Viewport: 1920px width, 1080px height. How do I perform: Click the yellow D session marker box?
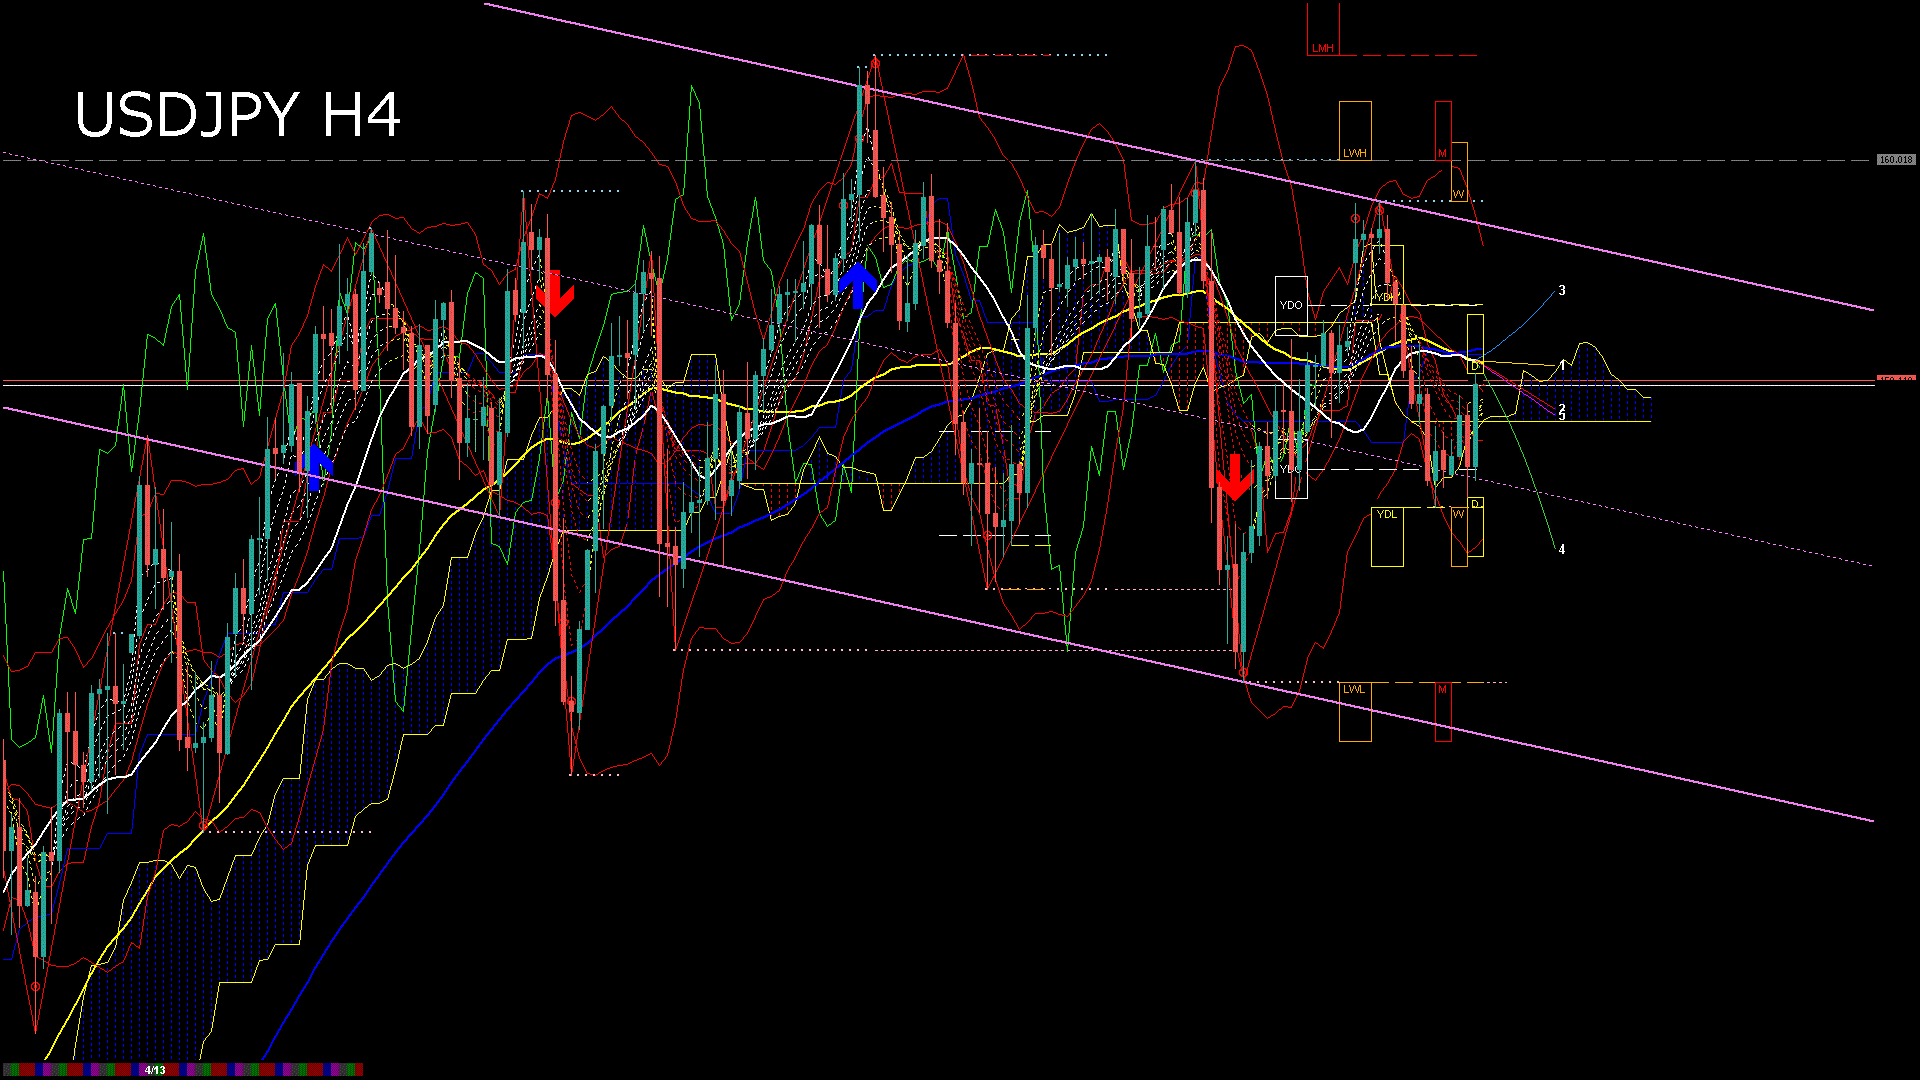tap(1475, 345)
